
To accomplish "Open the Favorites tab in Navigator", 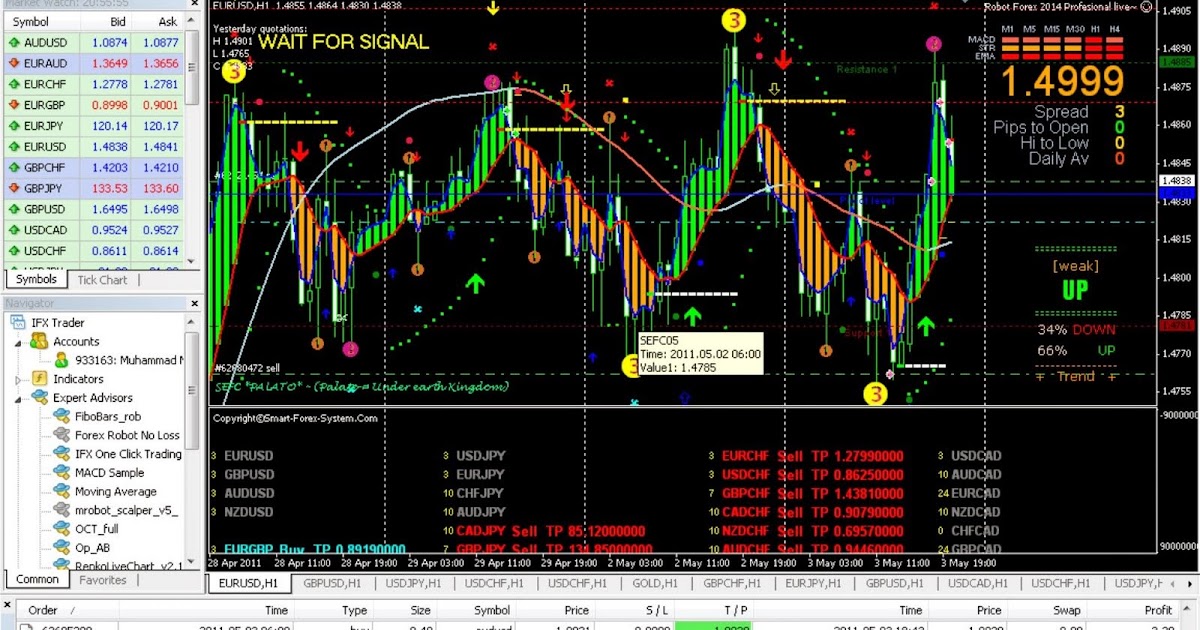I will pos(103,580).
